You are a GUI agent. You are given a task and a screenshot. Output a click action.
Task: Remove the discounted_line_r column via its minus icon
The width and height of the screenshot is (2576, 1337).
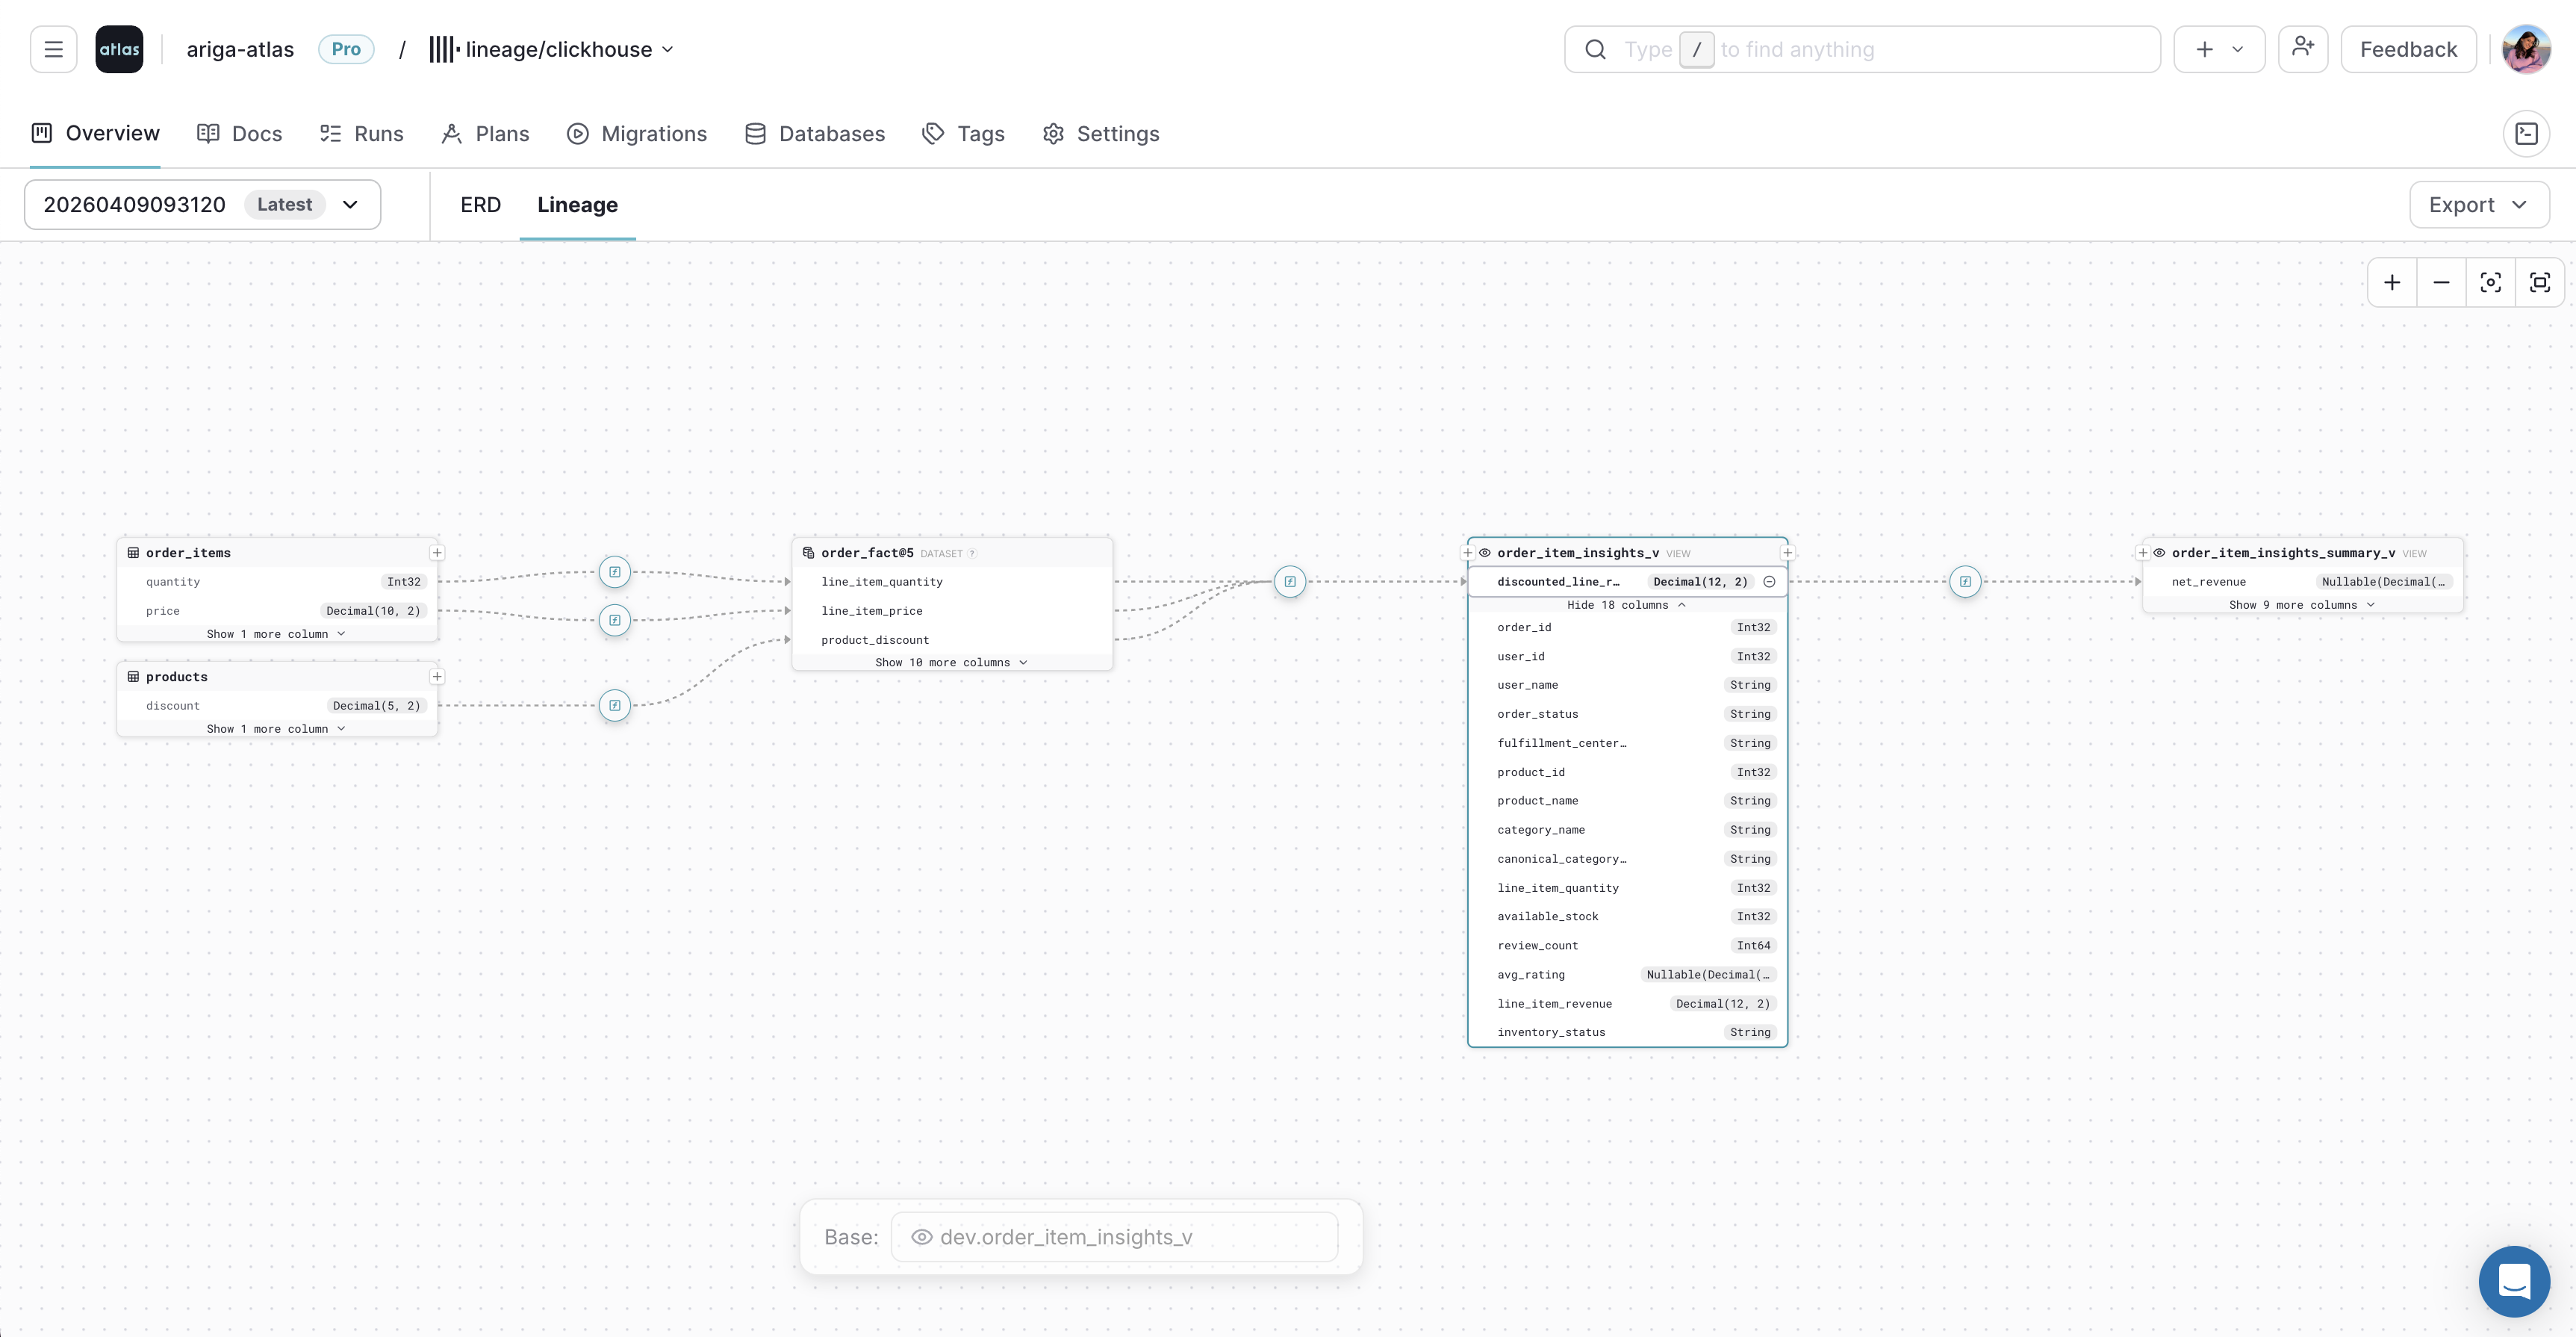(x=1769, y=581)
